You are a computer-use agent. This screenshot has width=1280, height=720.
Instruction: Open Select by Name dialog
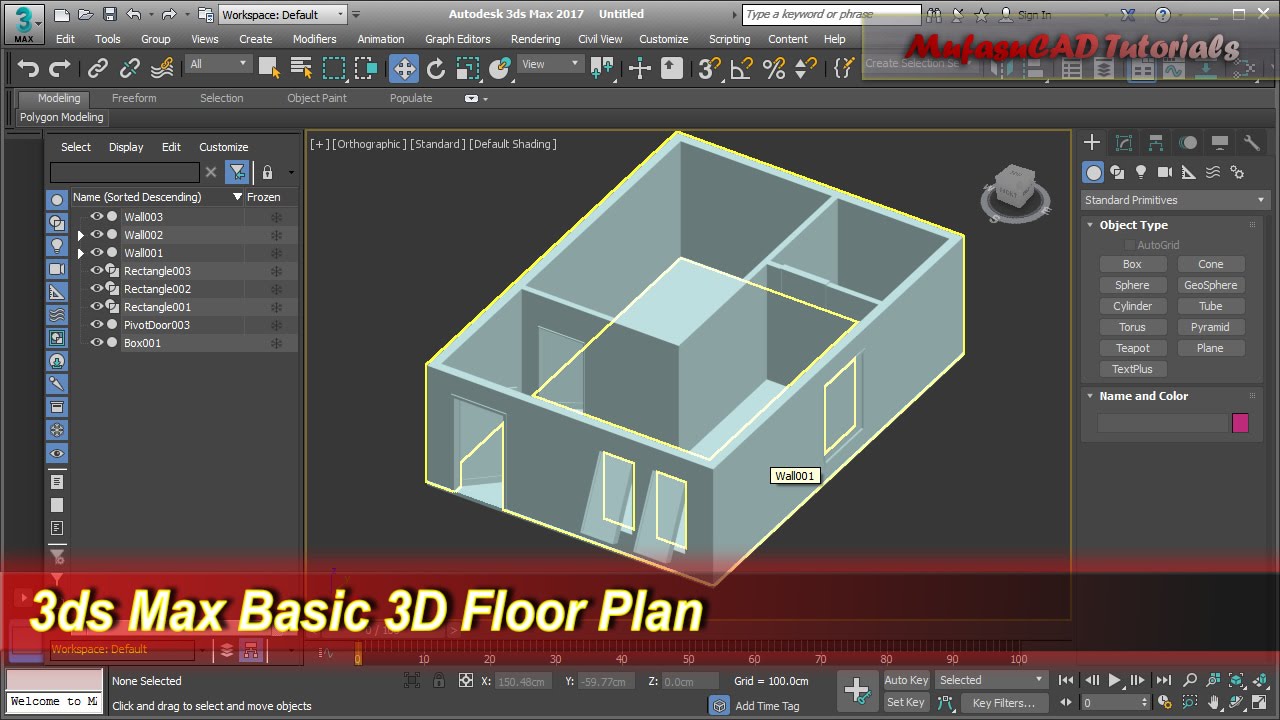301,68
